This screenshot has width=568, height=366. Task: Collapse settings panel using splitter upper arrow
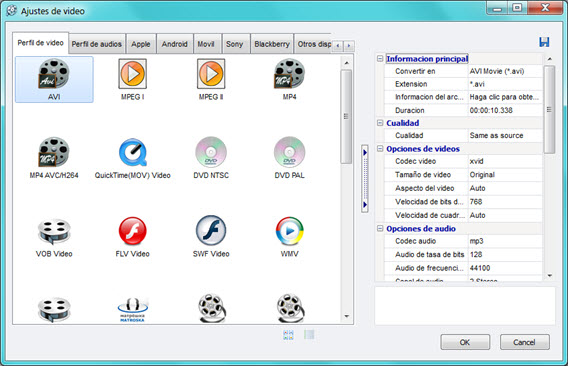(x=365, y=153)
